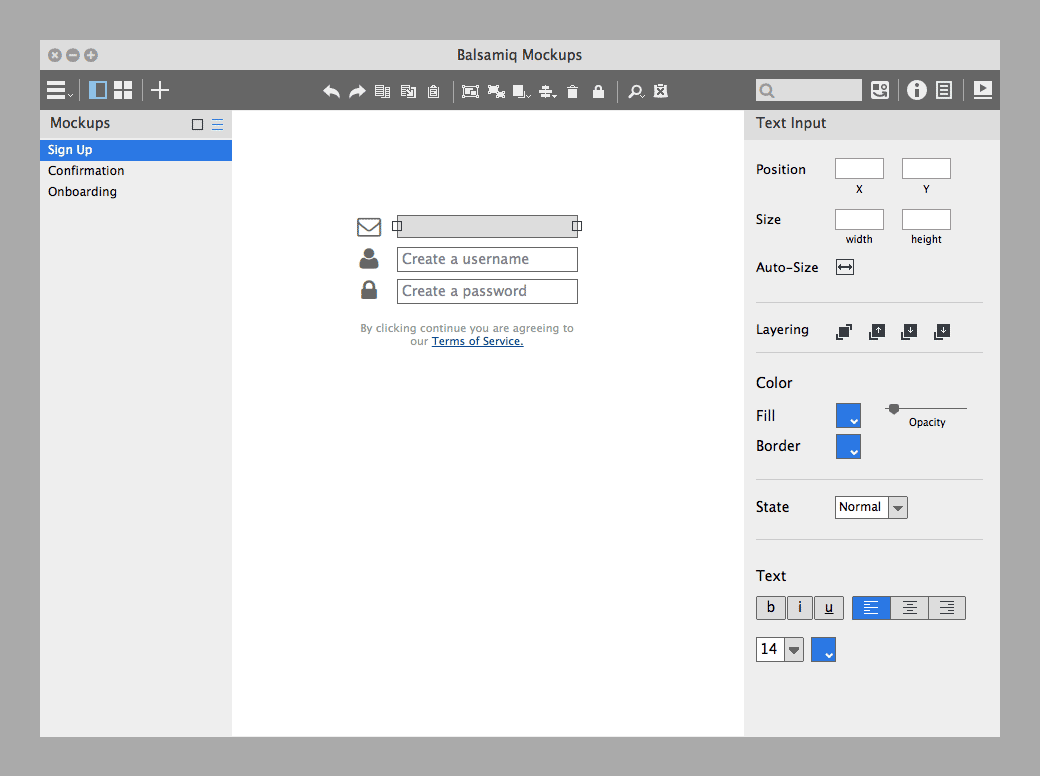Viewport: 1040px width, 776px height.
Task: Lock the selected control
Action: click(598, 91)
